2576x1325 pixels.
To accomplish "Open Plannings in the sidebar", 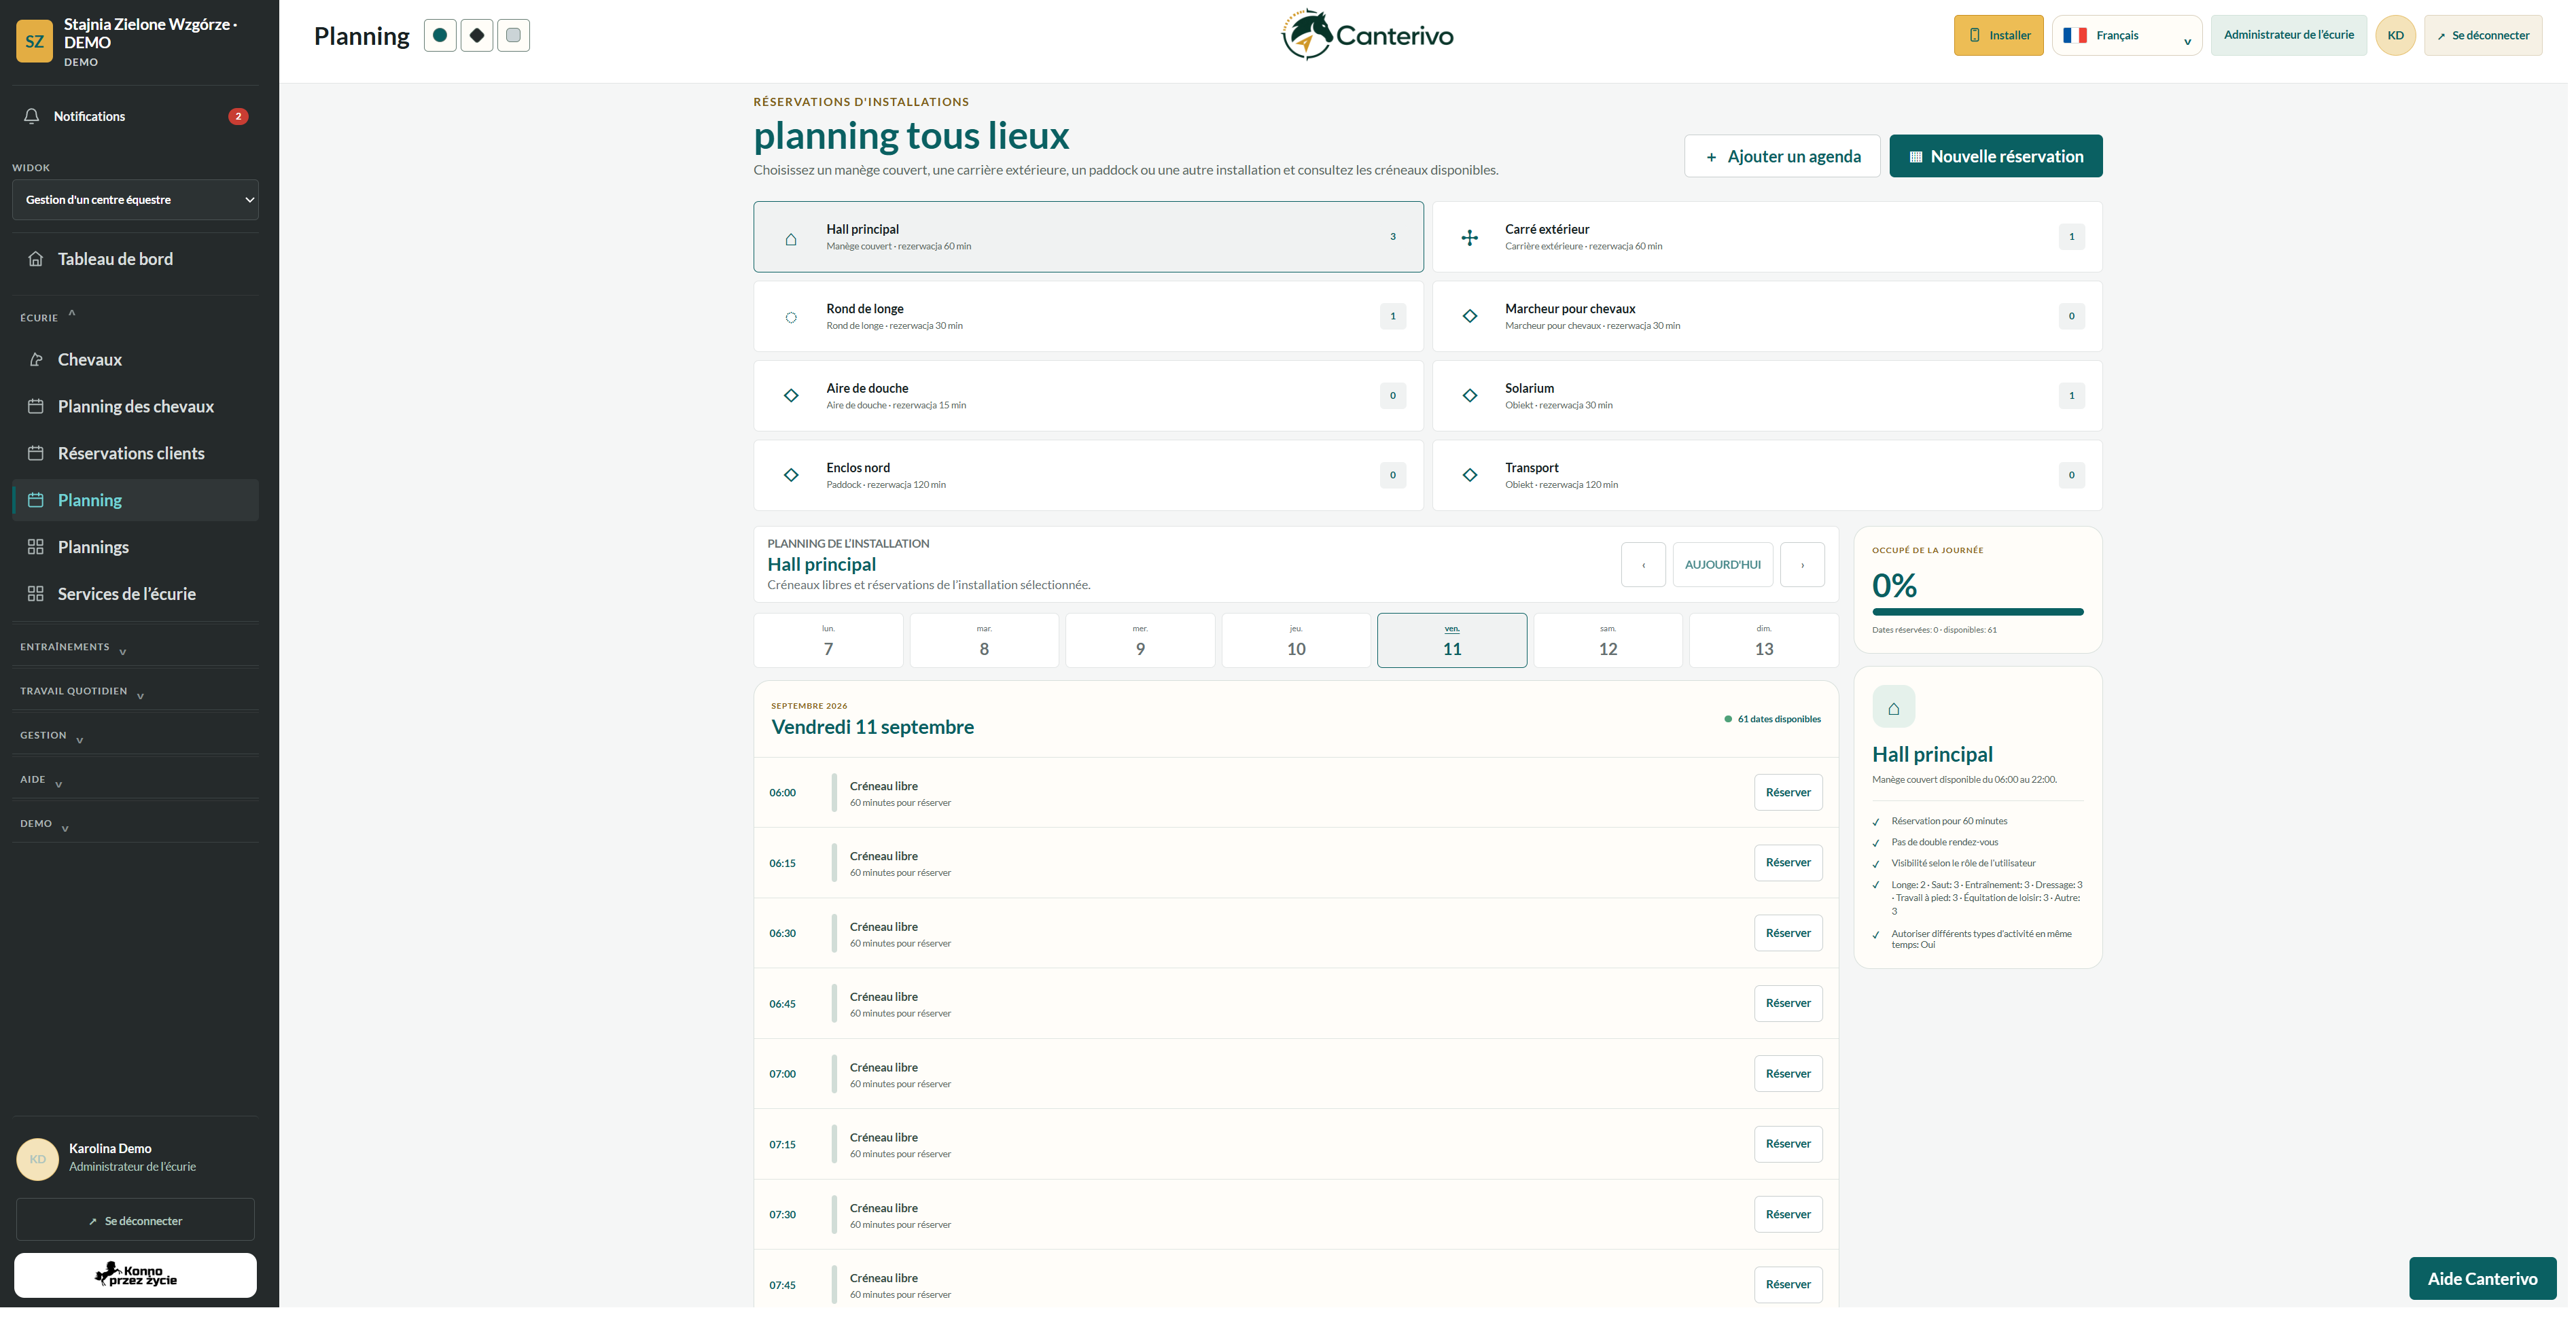I will click(136, 547).
